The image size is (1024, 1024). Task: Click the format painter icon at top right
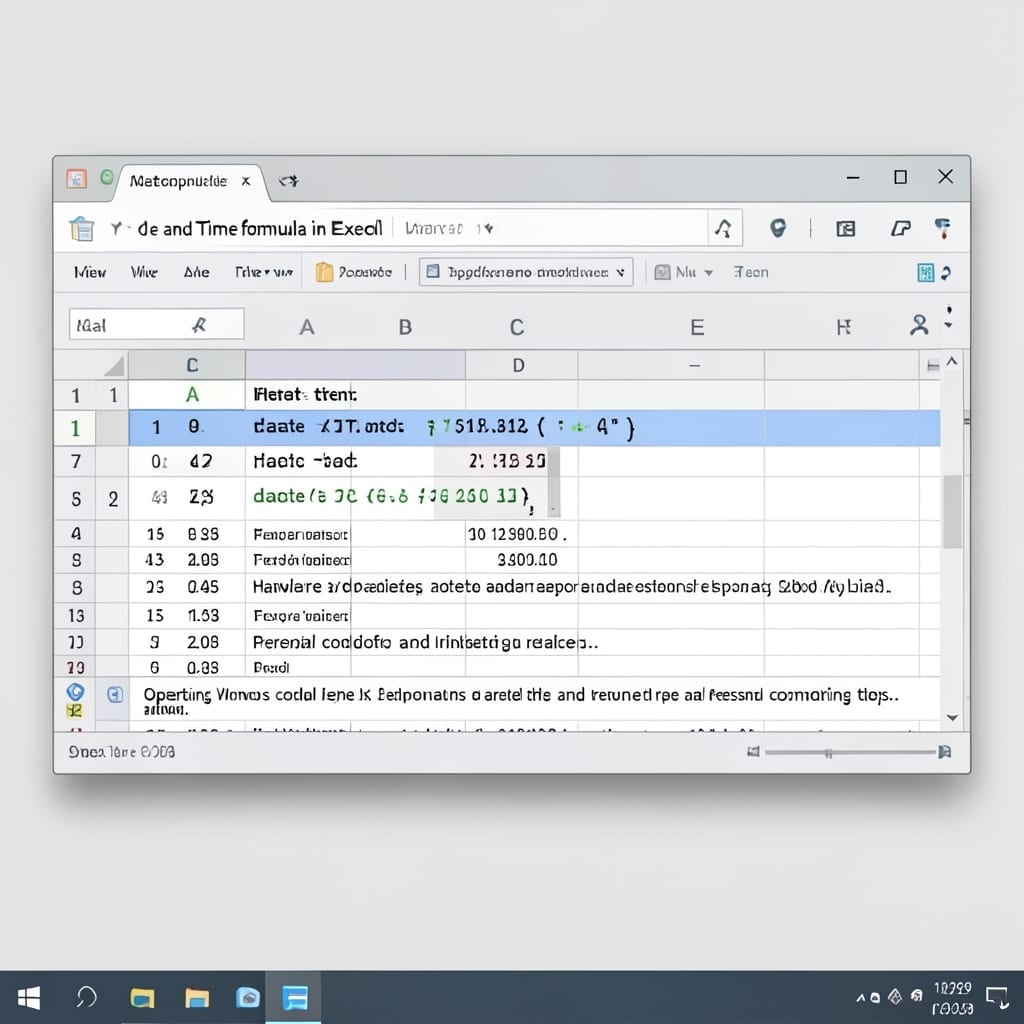pos(942,228)
